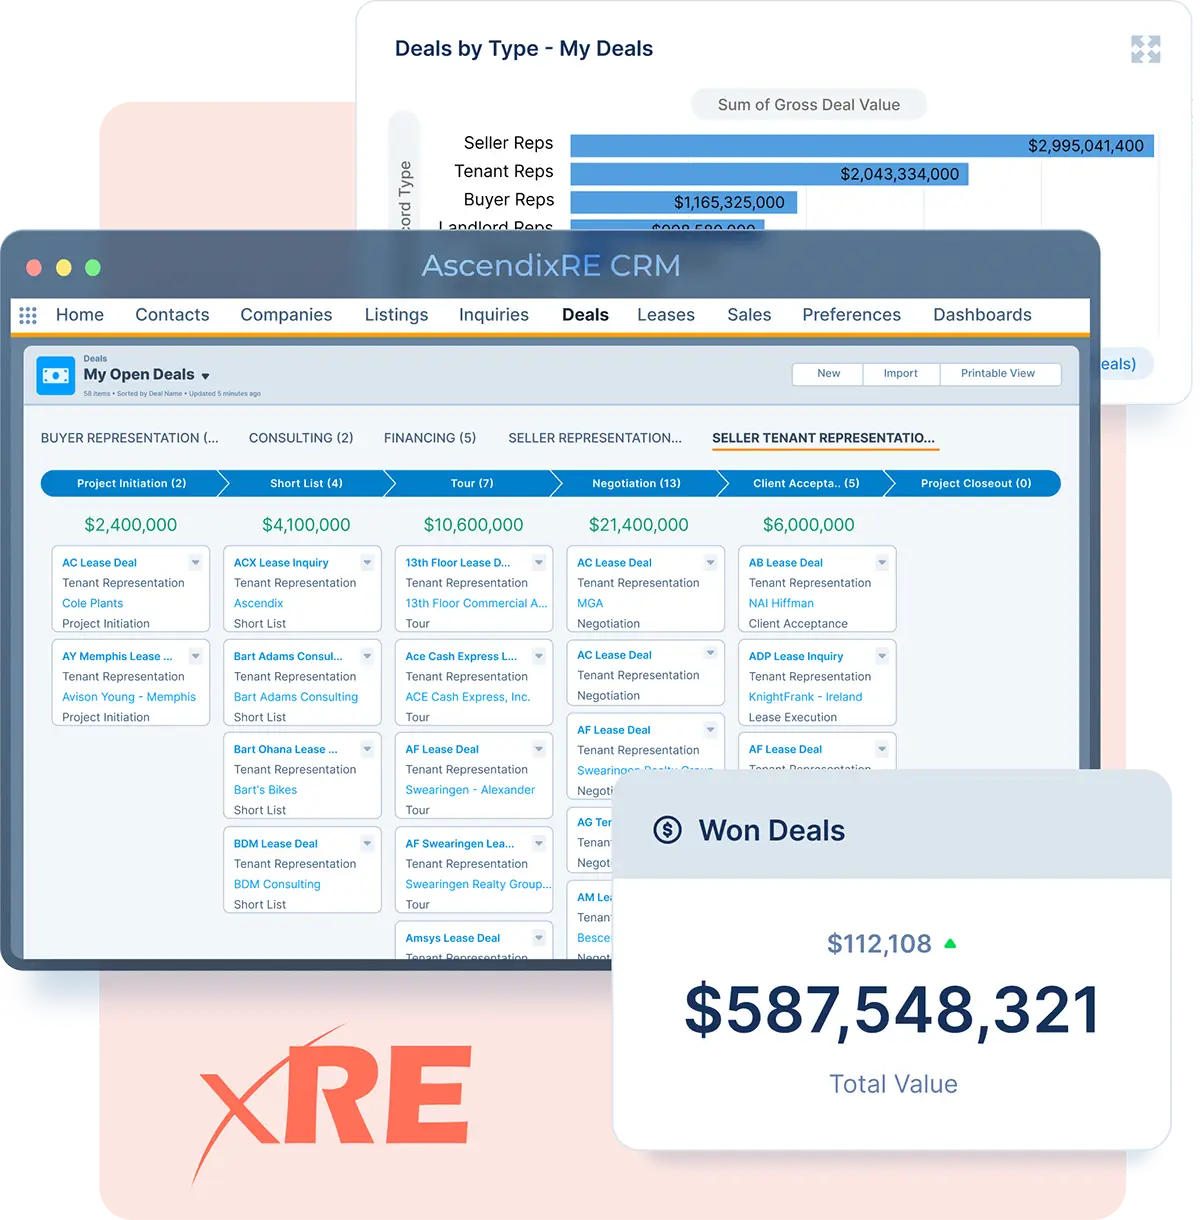Click the blue Deals object icon
The height and width of the screenshot is (1220, 1200).
tap(56, 375)
